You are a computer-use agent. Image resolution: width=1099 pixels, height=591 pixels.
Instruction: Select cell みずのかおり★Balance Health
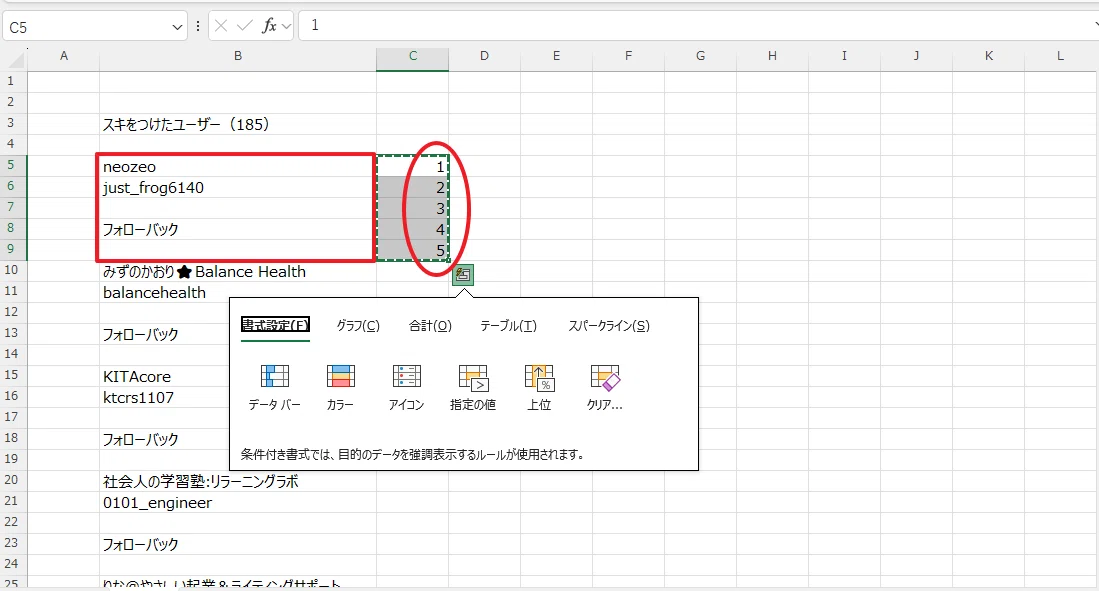(238, 271)
